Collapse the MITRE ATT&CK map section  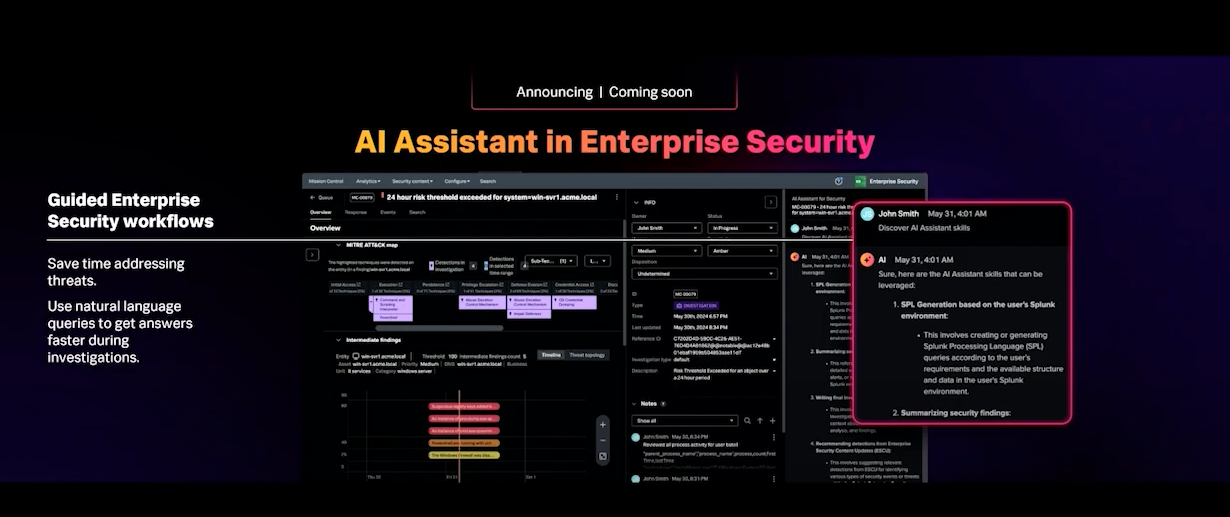[x=337, y=244]
